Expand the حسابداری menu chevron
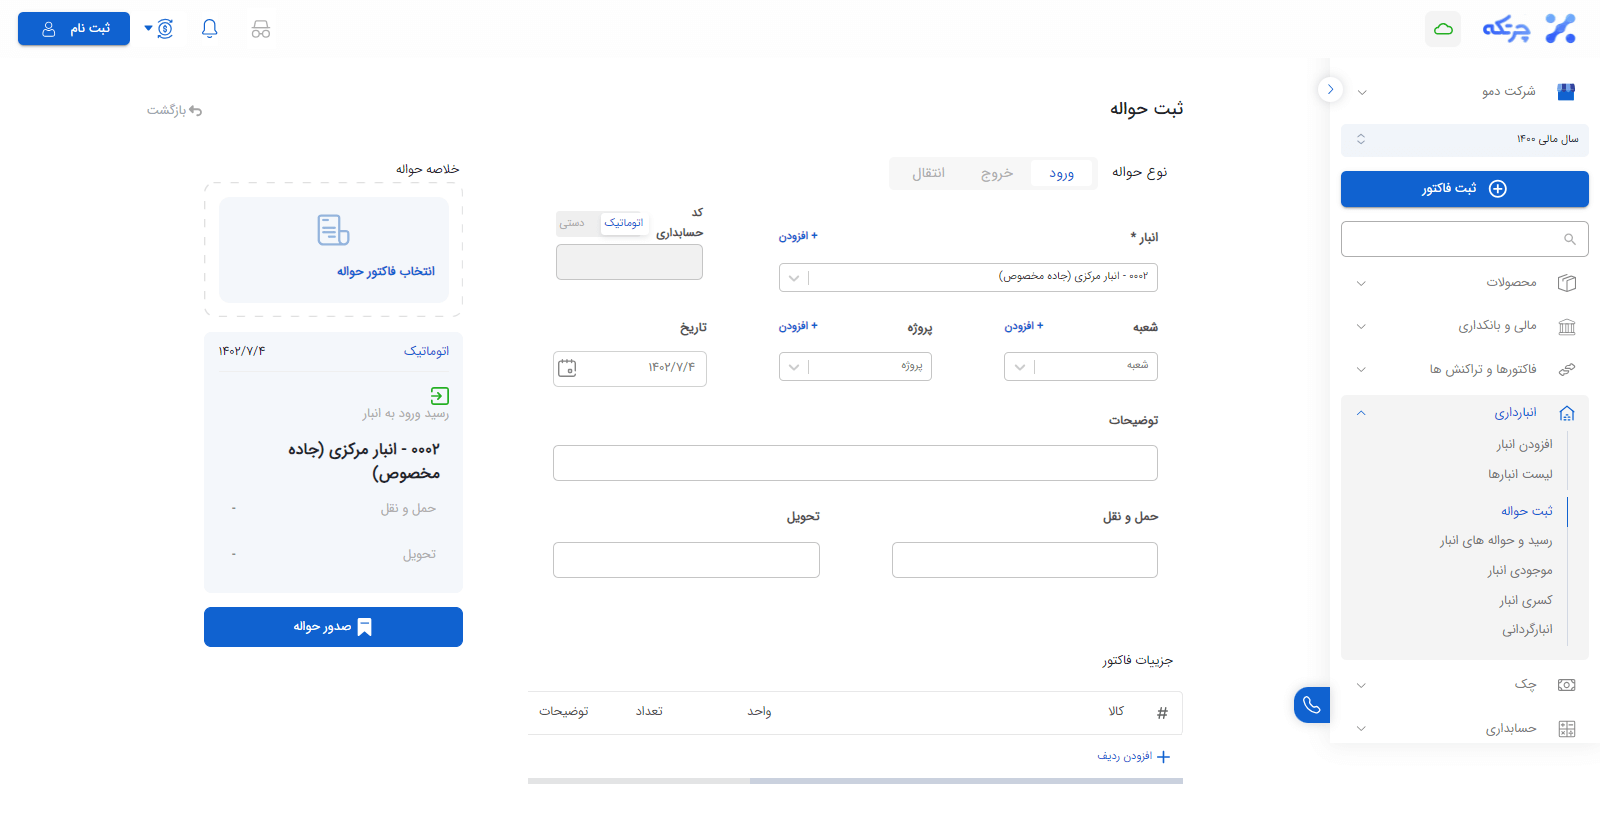 coord(1361,729)
